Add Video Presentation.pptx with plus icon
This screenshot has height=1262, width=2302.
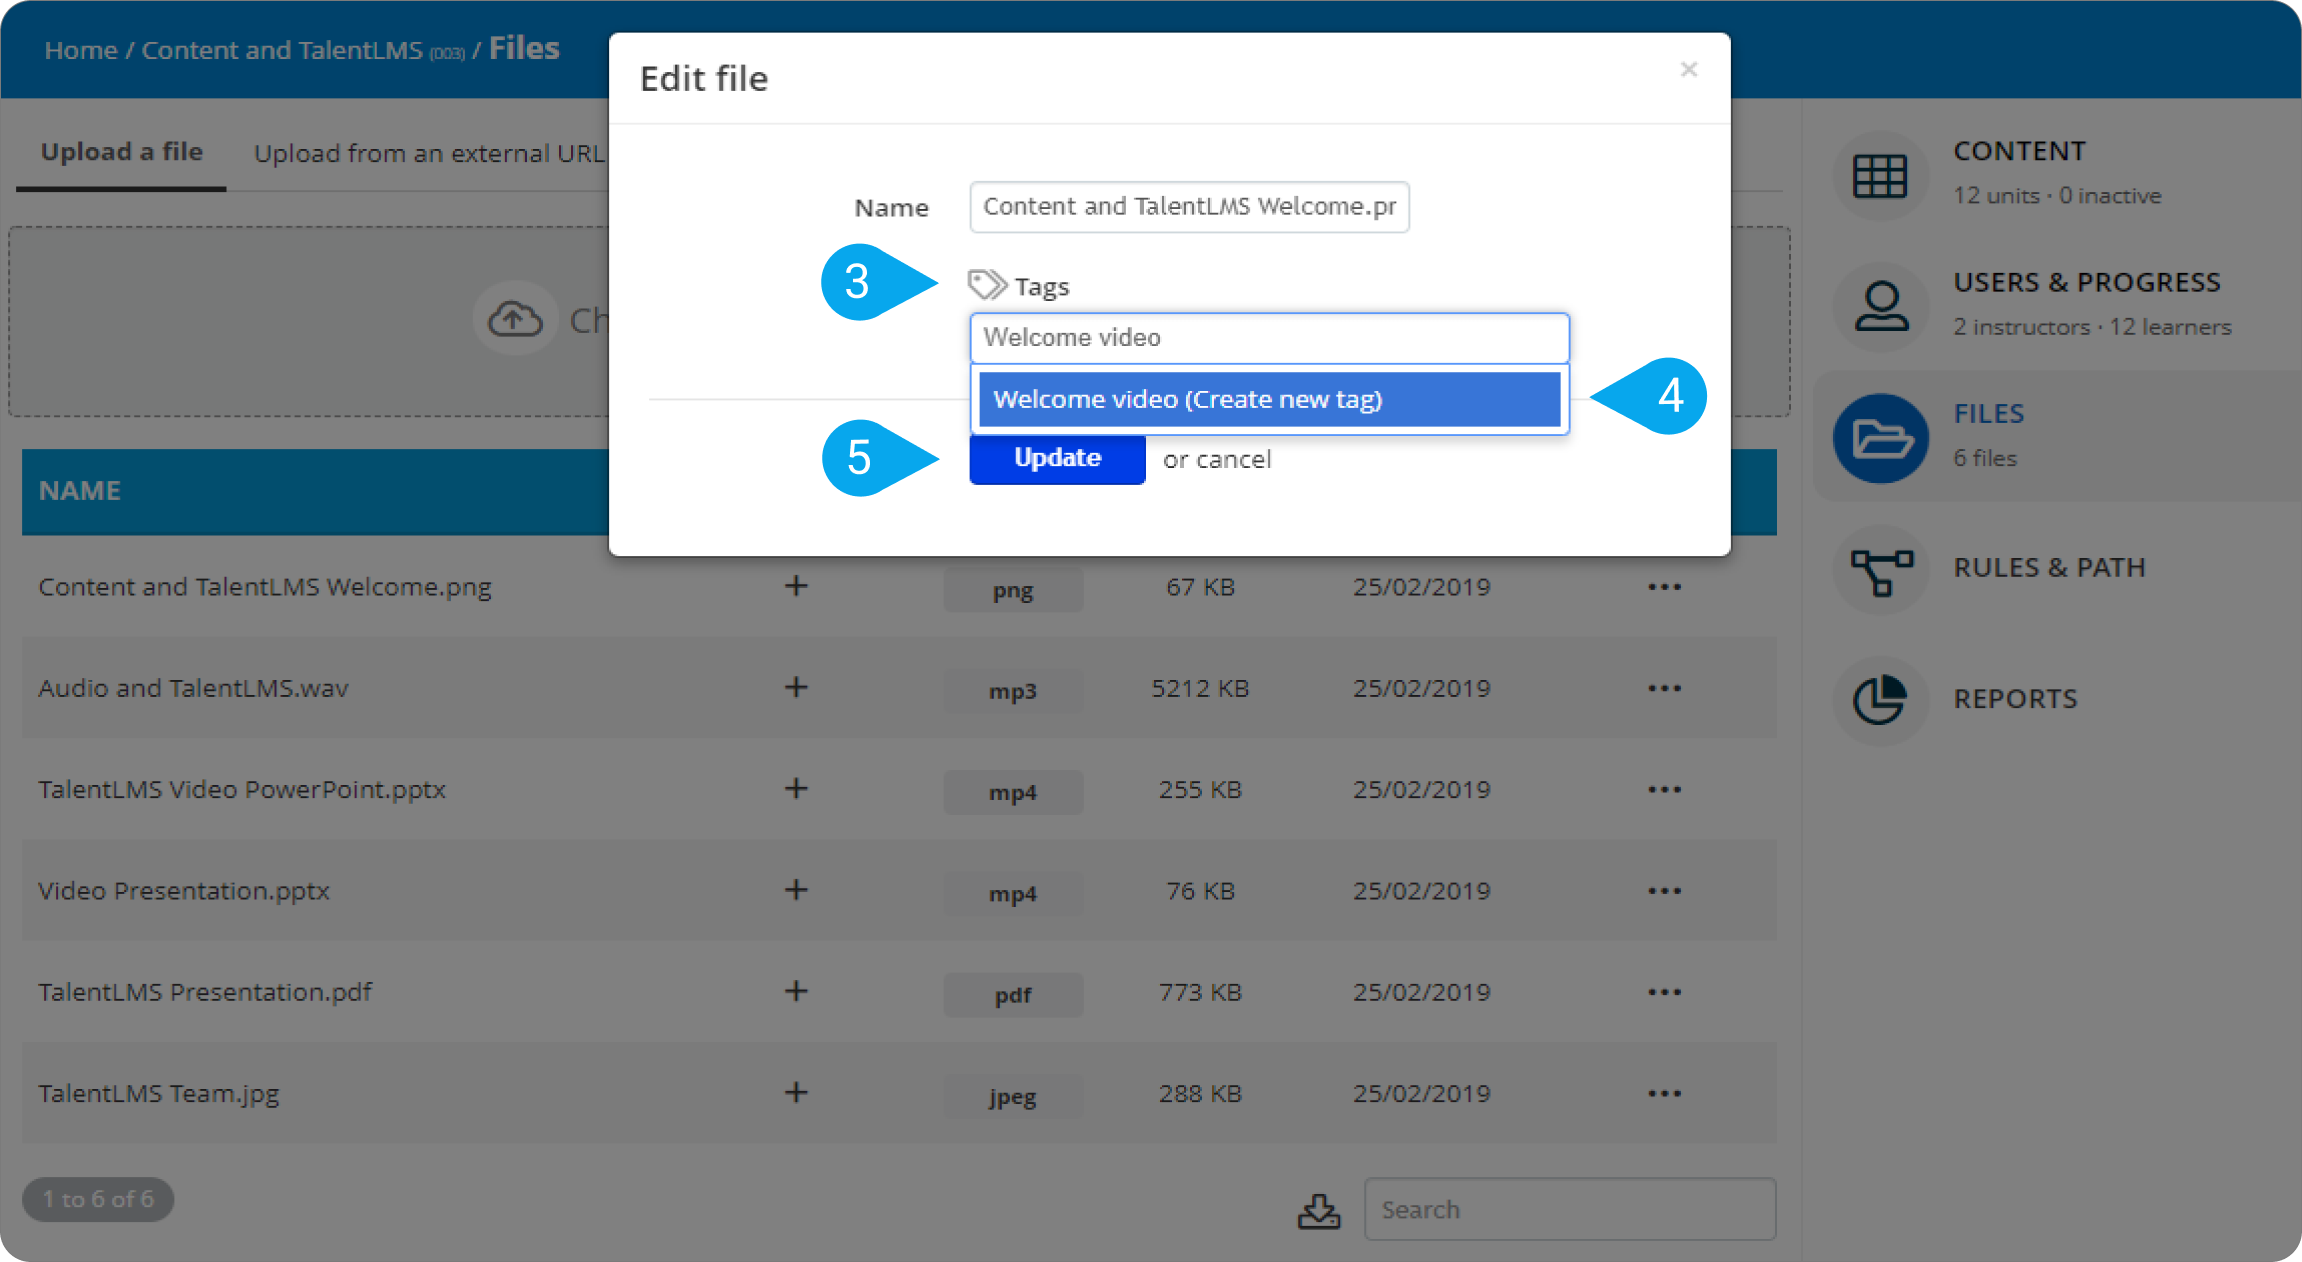(x=796, y=889)
